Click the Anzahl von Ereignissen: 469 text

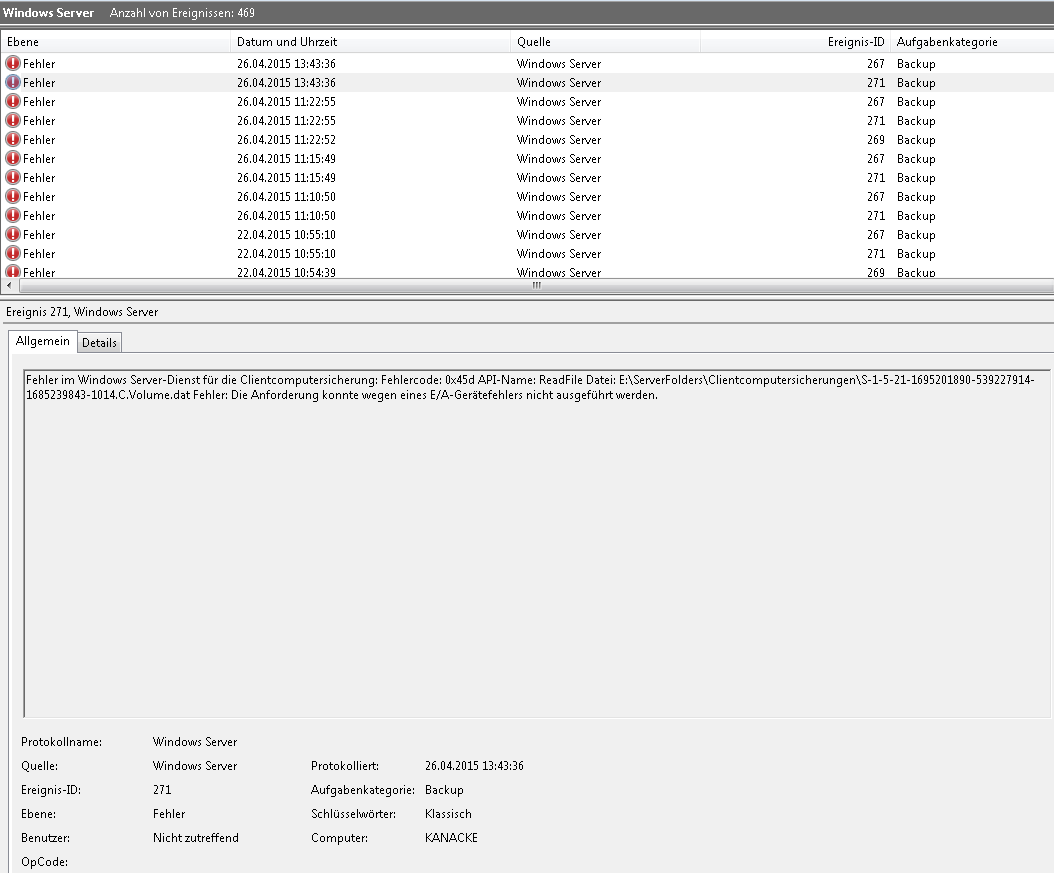point(182,13)
